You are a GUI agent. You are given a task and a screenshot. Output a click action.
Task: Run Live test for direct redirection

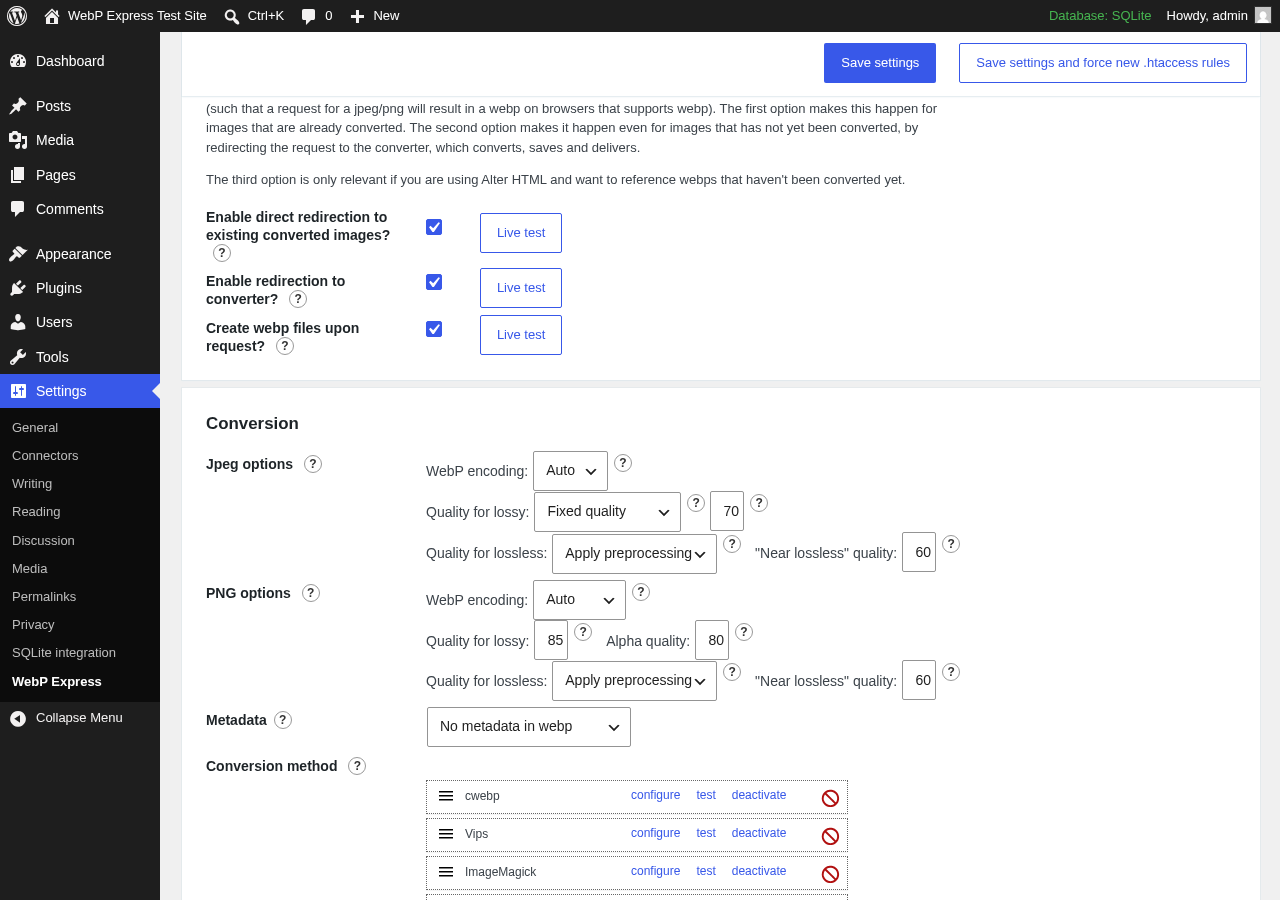521,233
